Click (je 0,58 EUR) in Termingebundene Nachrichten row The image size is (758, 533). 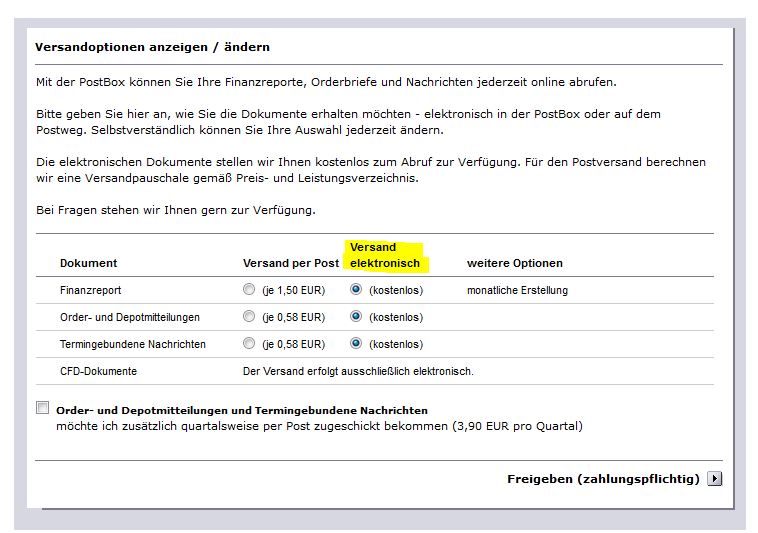click(x=293, y=345)
